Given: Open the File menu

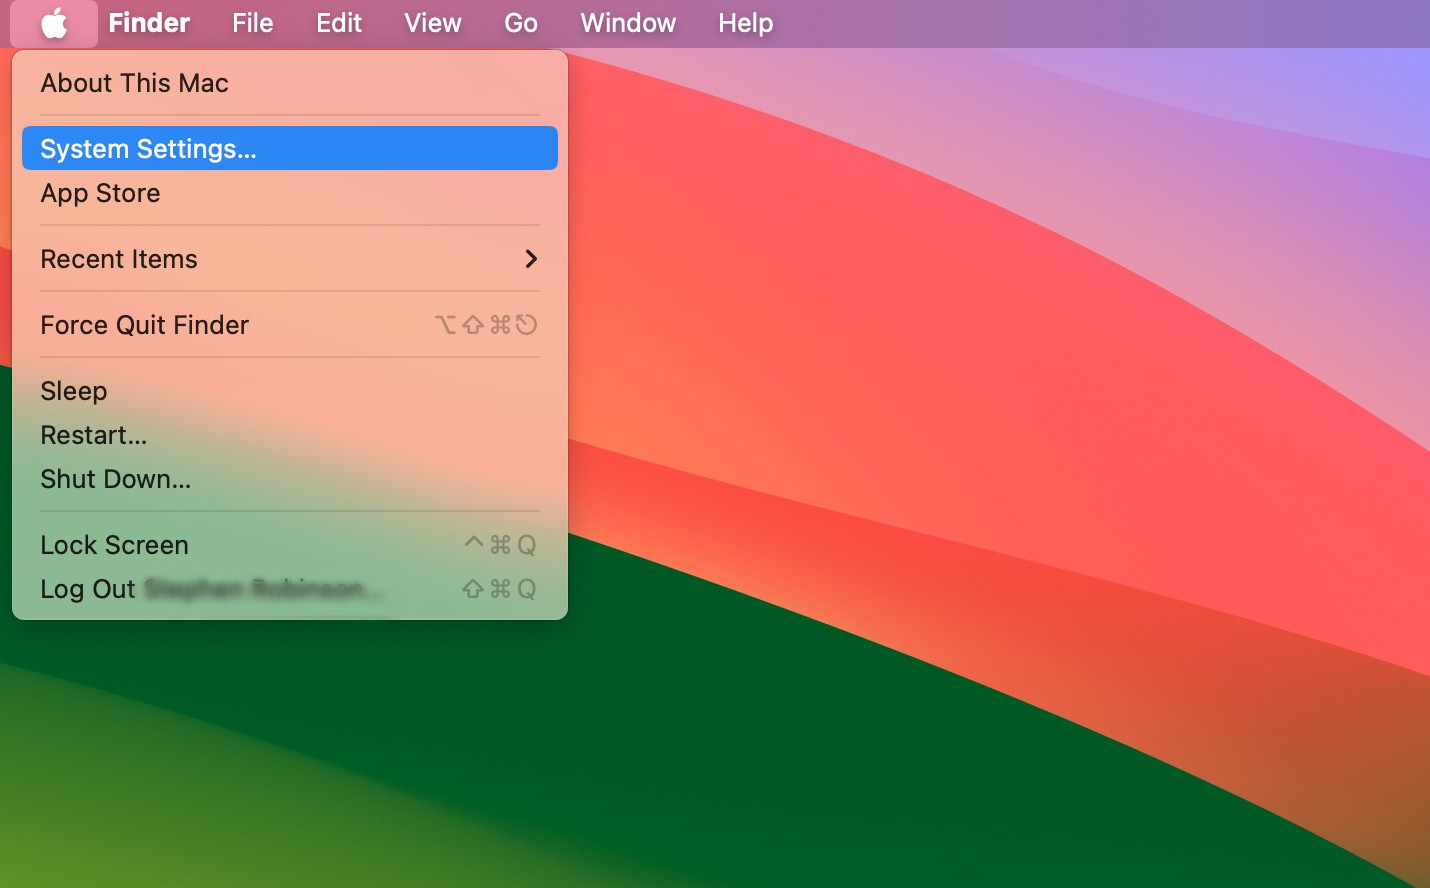Looking at the screenshot, I should tap(253, 23).
